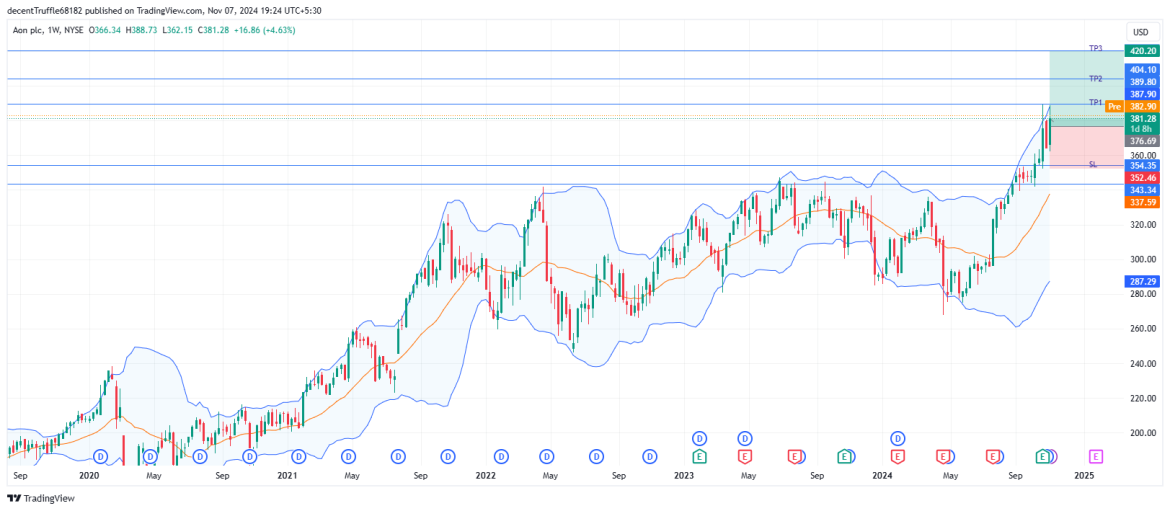
Task: Open the USD currency selector
Action: (x=1140, y=32)
